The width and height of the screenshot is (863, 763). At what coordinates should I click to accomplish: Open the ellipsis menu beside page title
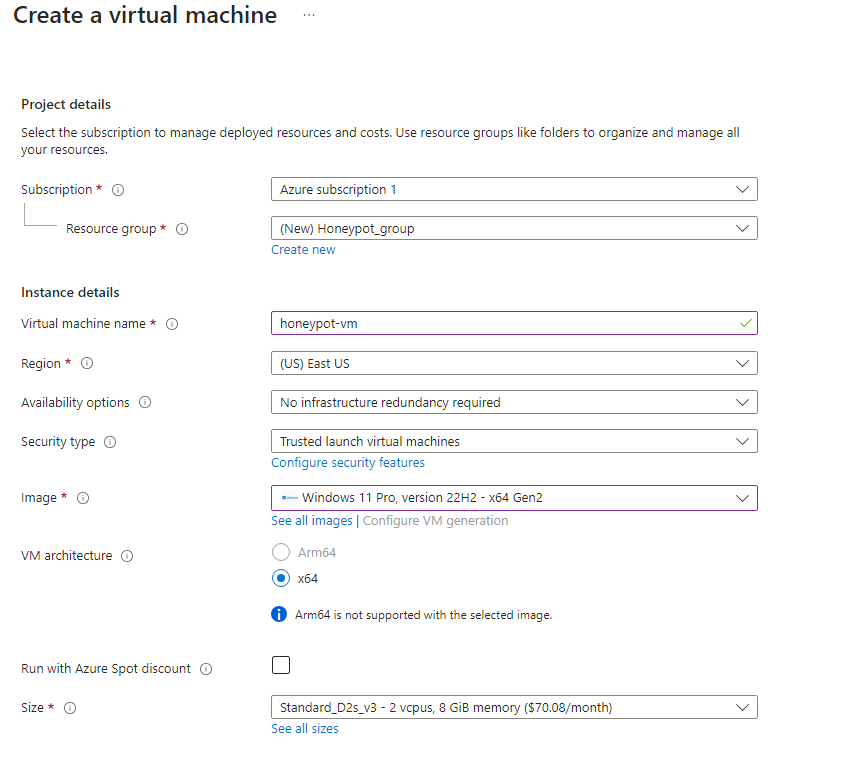tap(309, 15)
